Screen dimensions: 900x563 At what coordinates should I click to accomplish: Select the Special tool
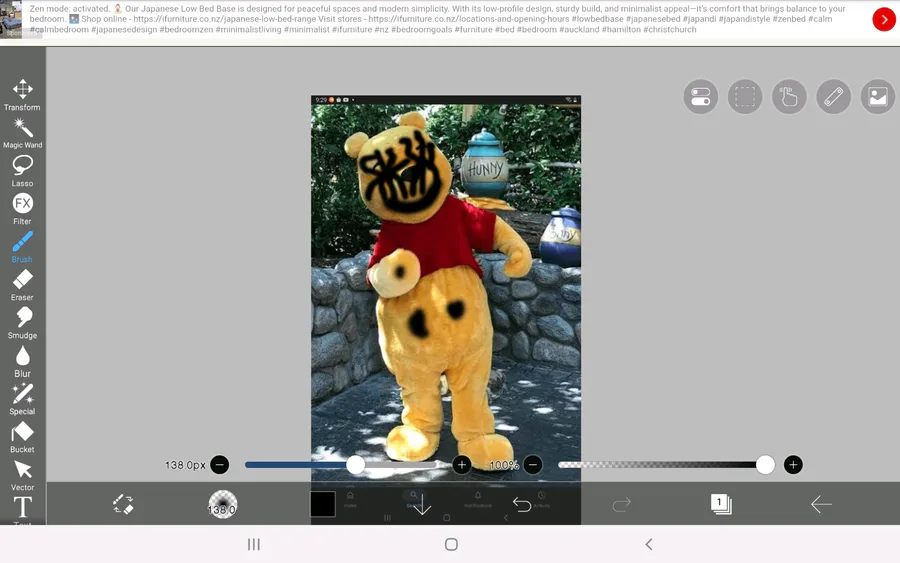pos(22,399)
